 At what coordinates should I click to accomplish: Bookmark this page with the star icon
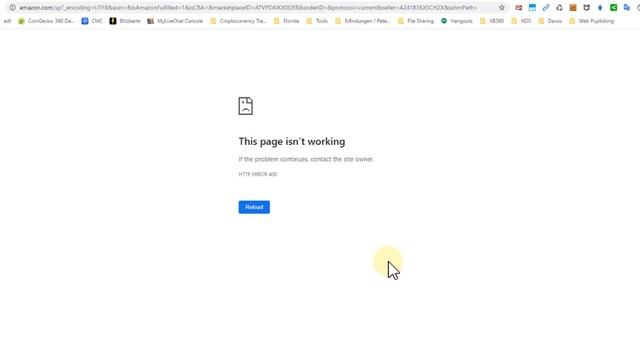pyautogui.click(x=502, y=8)
